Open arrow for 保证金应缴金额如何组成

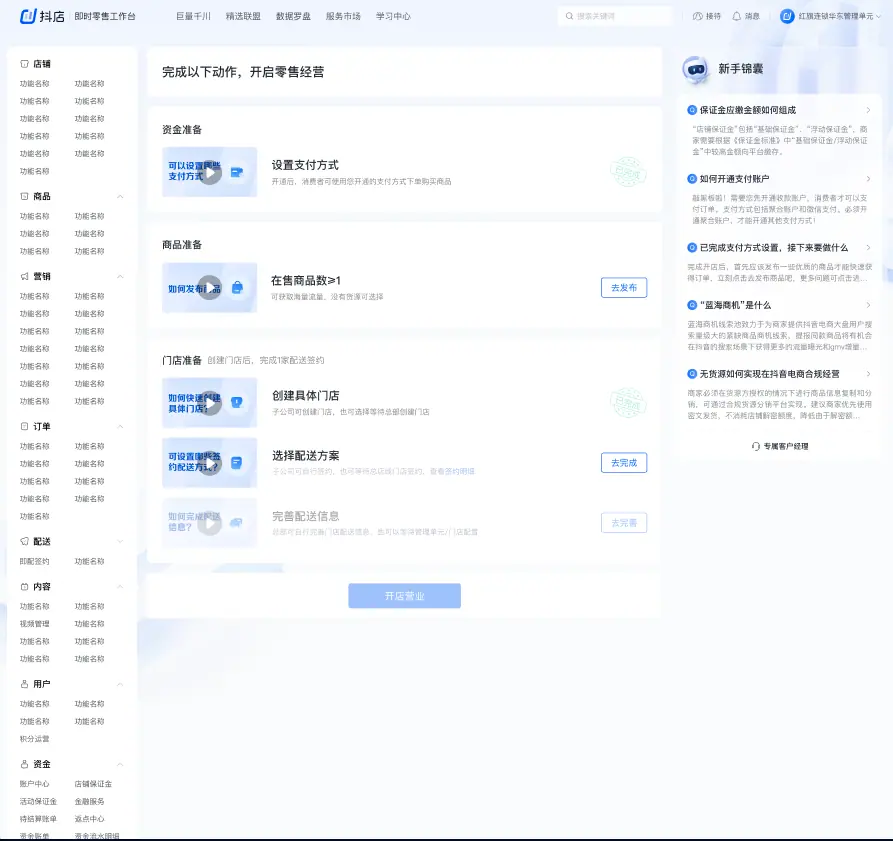point(868,110)
